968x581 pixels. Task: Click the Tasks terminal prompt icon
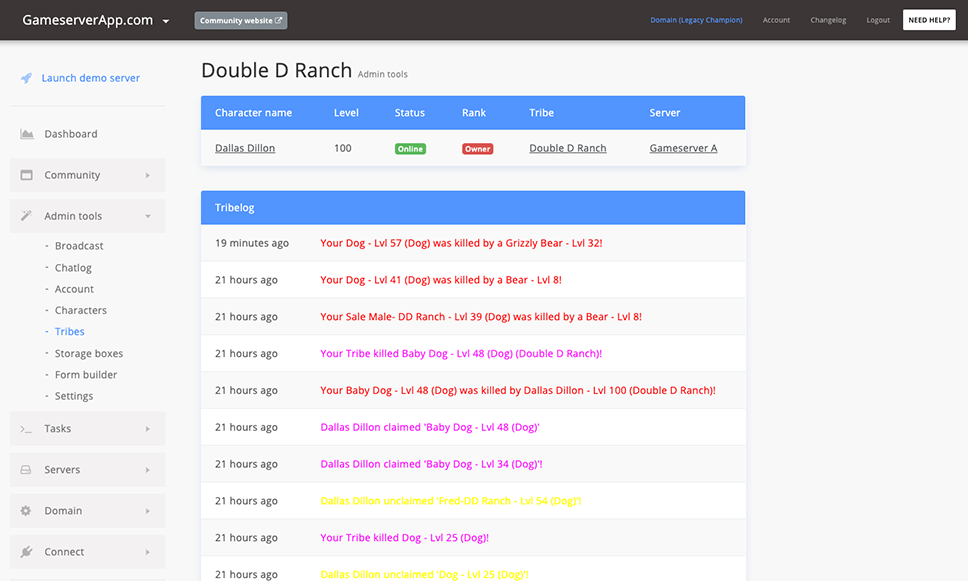point(26,428)
